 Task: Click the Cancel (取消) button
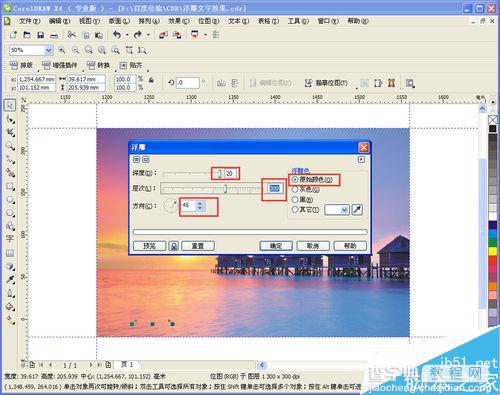(x=313, y=246)
